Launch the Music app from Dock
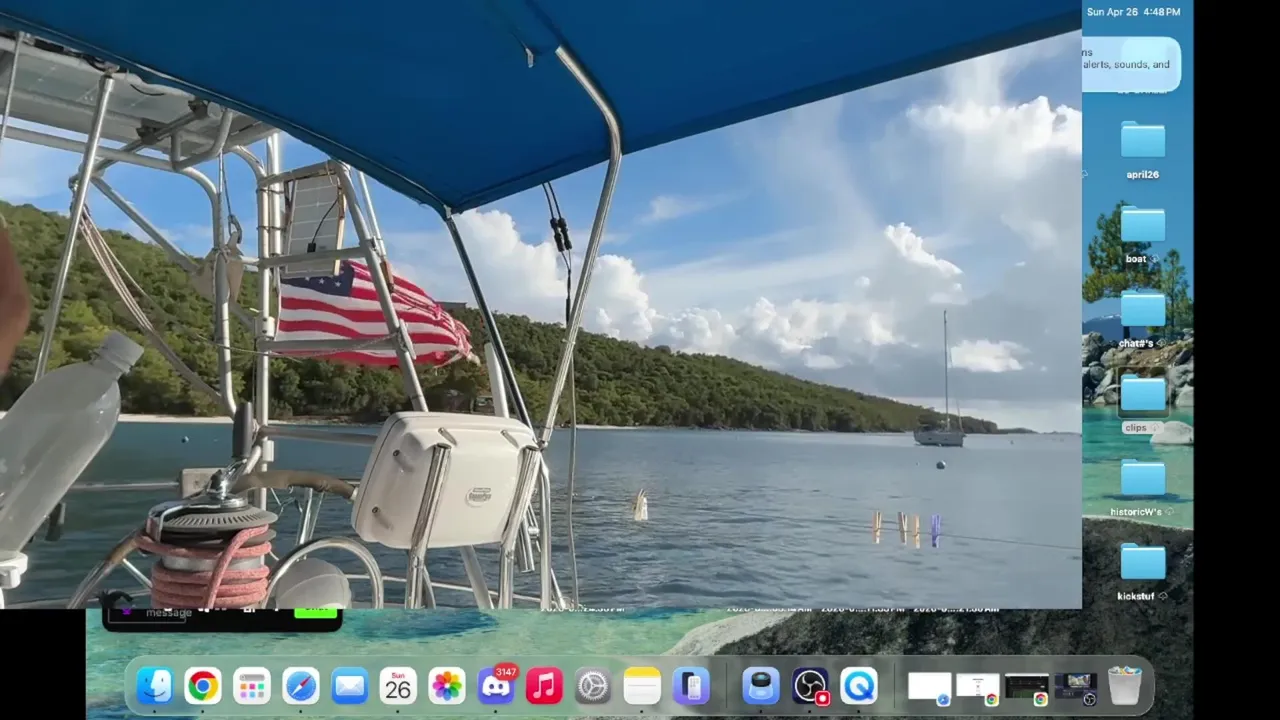1280x720 pixels. point(544,686)
